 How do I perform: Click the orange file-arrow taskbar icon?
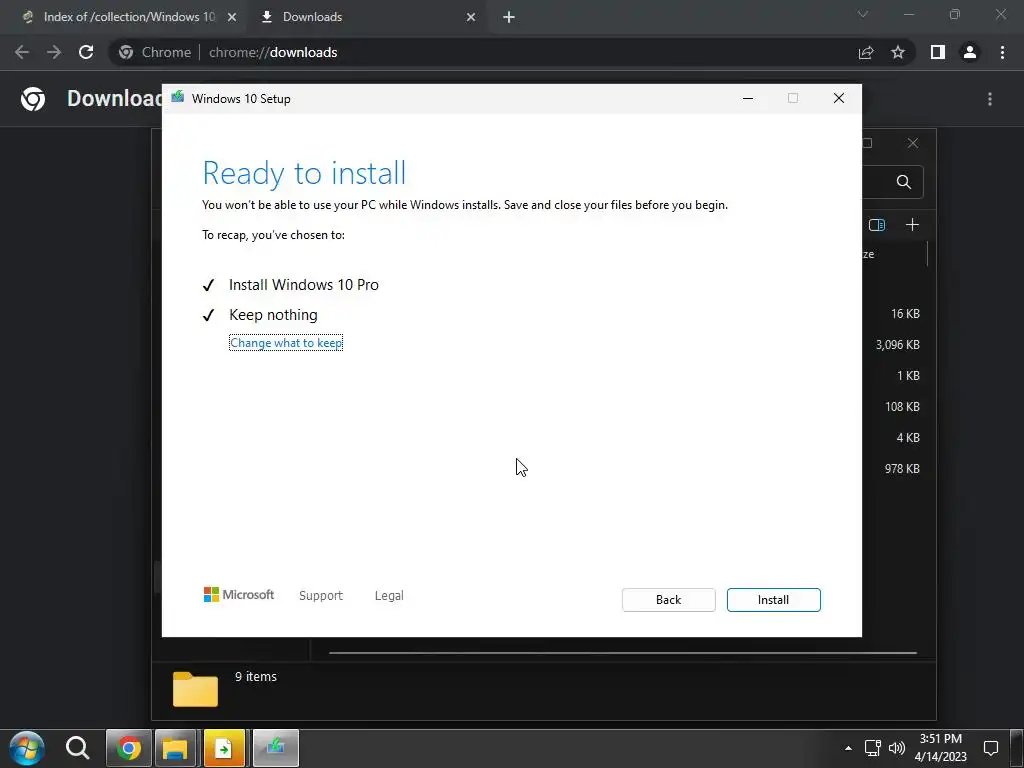(224, 748)
